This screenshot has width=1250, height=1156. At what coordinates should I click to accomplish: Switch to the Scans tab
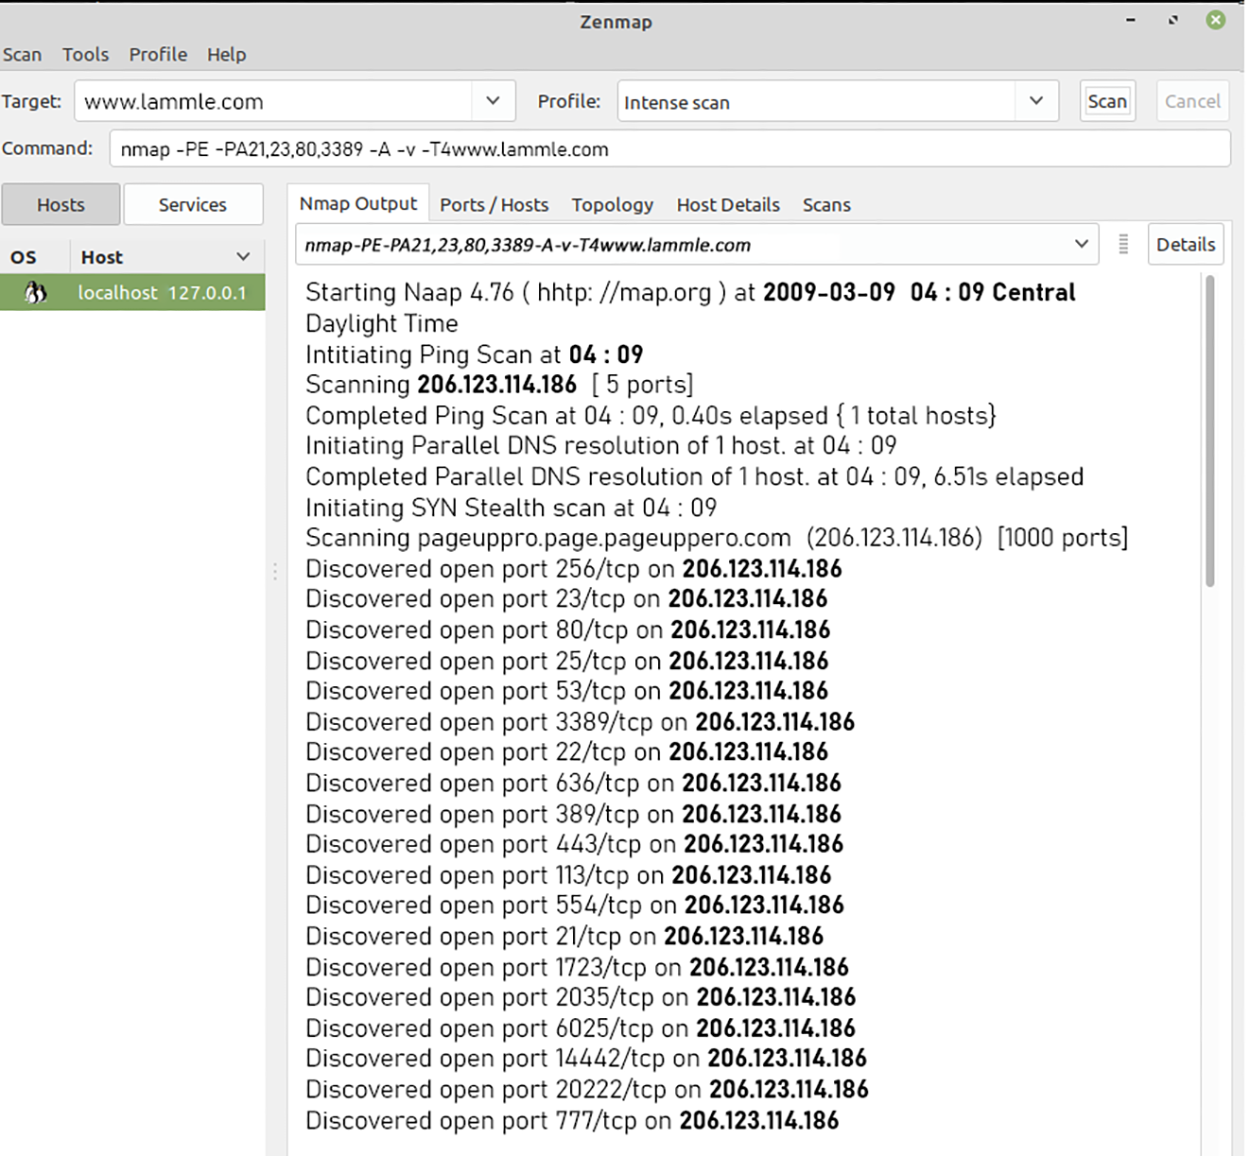(x=827, y=205)
